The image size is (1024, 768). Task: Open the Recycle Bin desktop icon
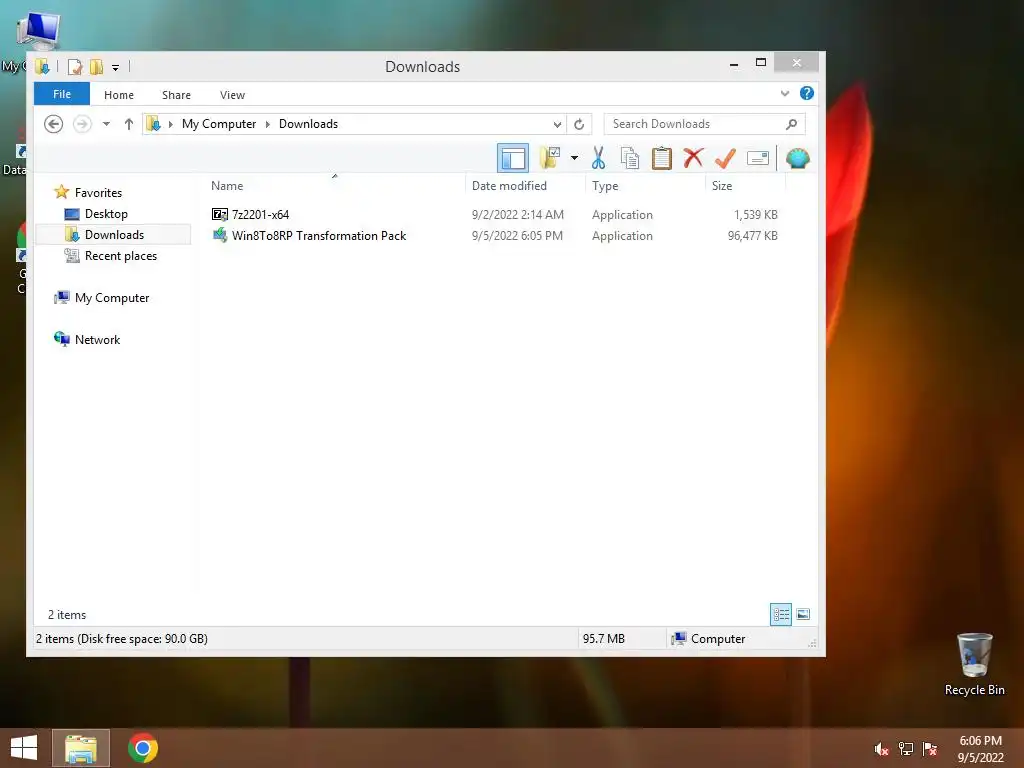tap(974, 664)
